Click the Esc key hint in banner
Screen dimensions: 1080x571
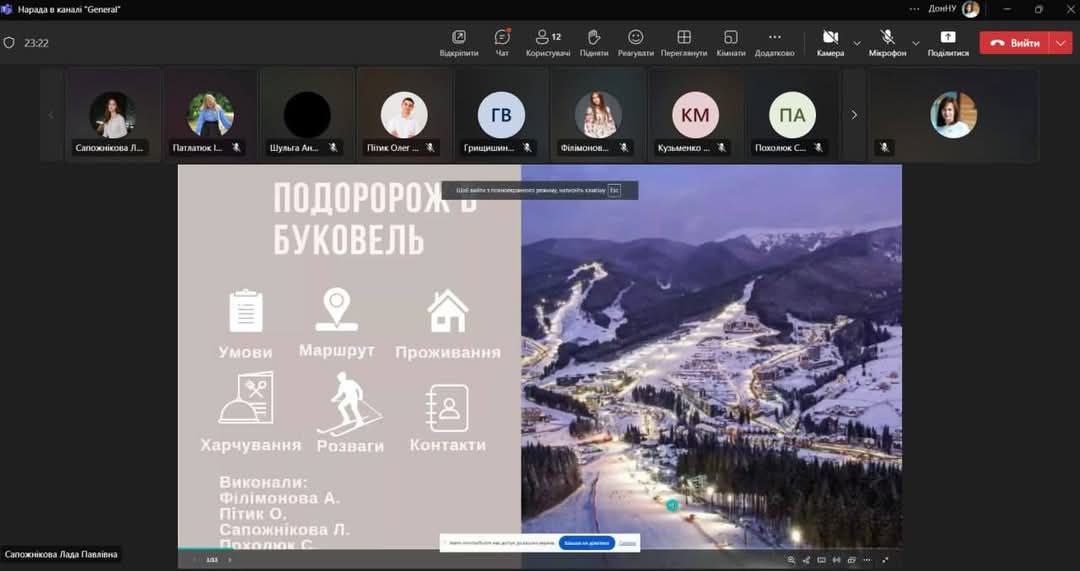614,190
